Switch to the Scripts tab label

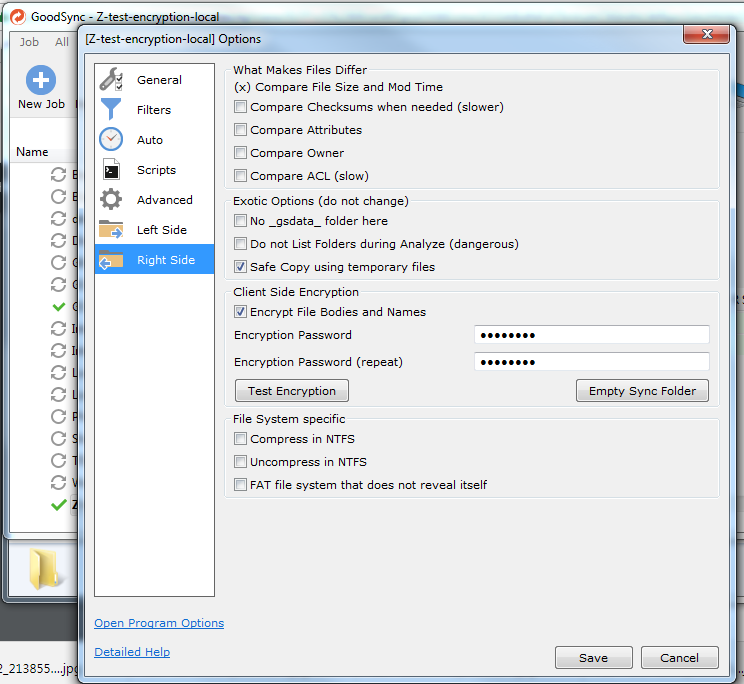[x=156, y=170]
